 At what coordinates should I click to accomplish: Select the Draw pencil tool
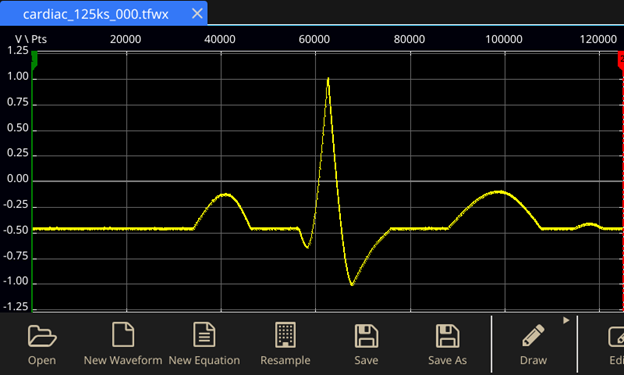tap(533, 344)
